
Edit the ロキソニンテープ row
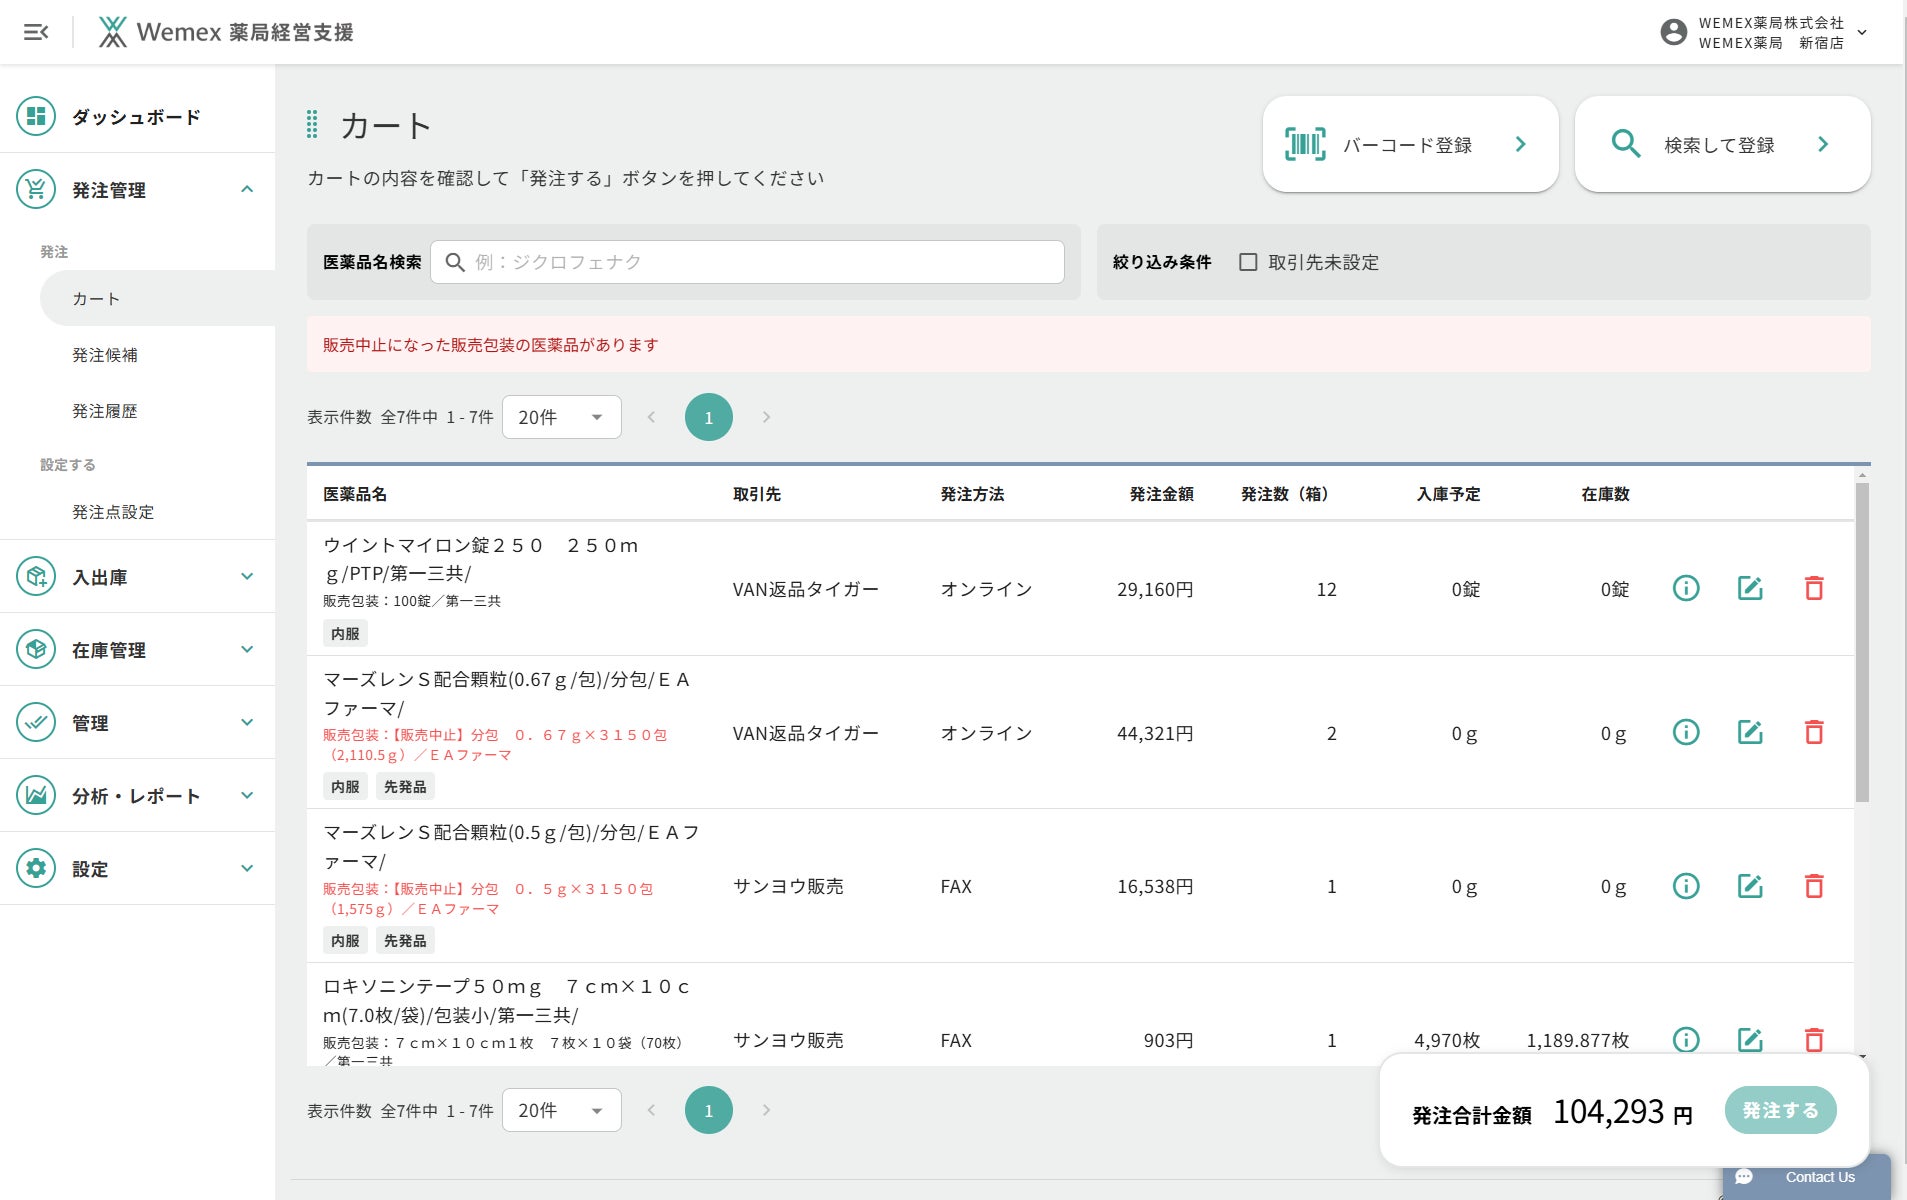pyautogui.click(x=1750, y=1040)
